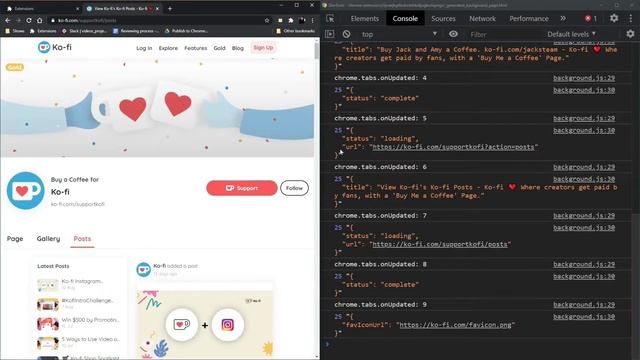Open the Default levels dropdown
Screen dimensions: 640x360
(x=571, y=34)
